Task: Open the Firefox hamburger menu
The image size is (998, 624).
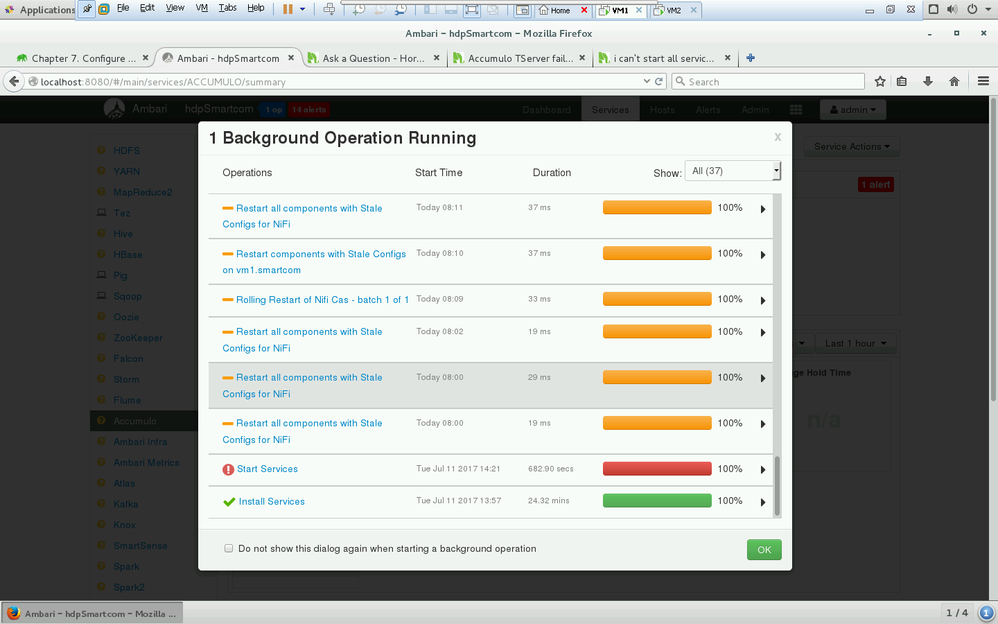Action: (x=982, y=82)
